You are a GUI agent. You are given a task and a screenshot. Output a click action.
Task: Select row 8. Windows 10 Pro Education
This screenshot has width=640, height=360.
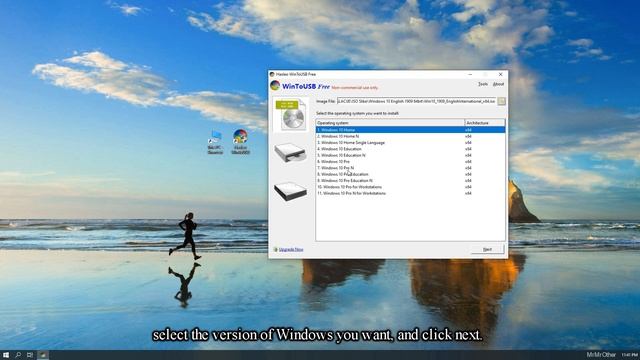coord(410,174)
